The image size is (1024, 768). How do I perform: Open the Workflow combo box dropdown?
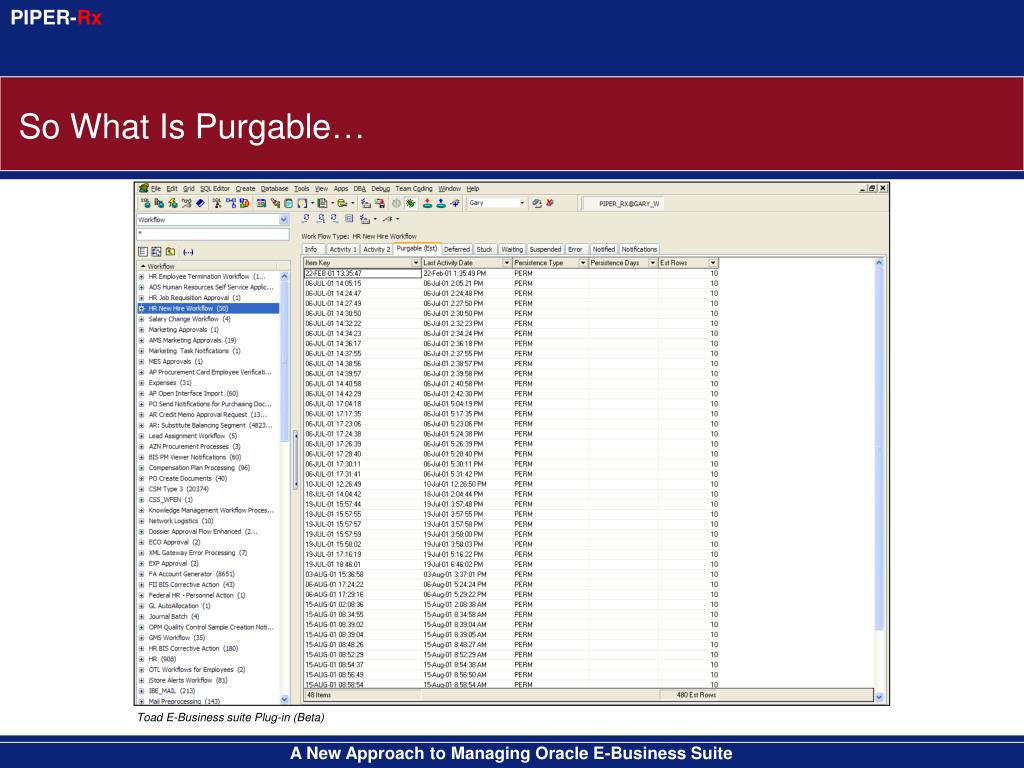click(x=284, y=220)
